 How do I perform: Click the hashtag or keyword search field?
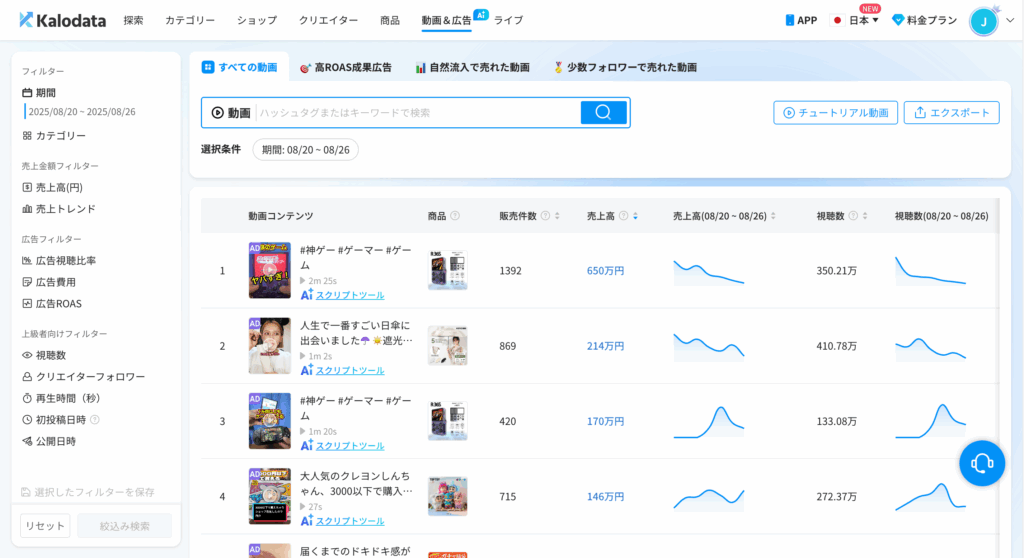point(418,112)
